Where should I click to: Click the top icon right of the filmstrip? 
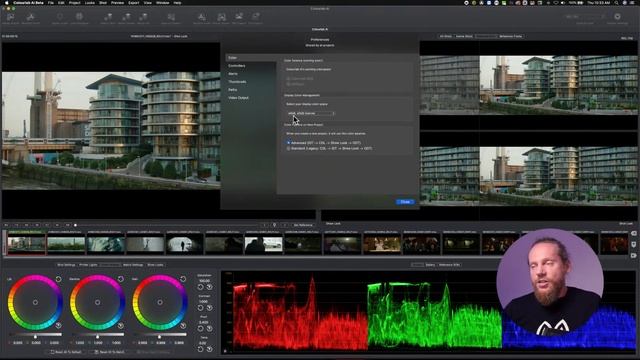(633, 233)
